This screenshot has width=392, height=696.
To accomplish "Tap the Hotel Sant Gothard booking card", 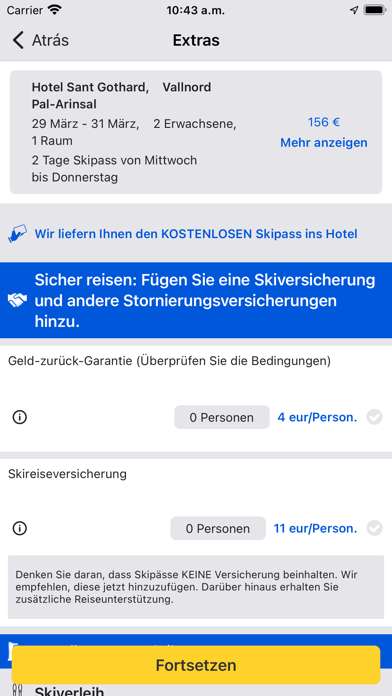I will click(196, 132).
